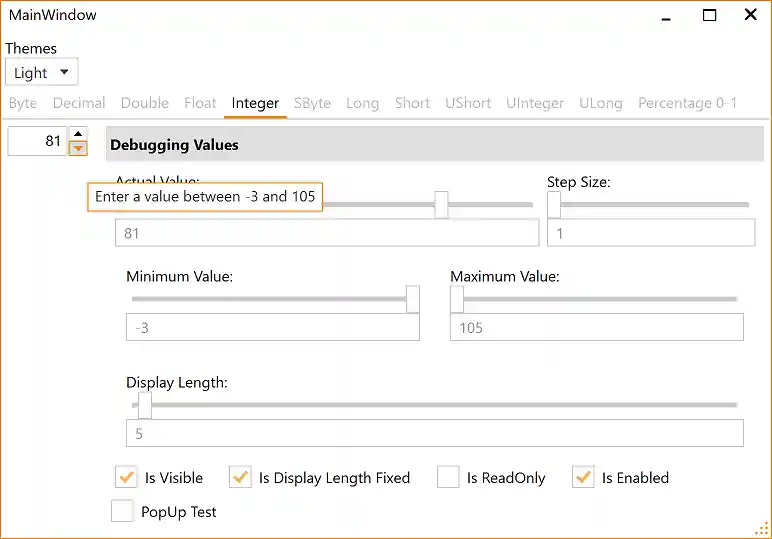Check the PopUp Test checkbox

coord(122,511)
